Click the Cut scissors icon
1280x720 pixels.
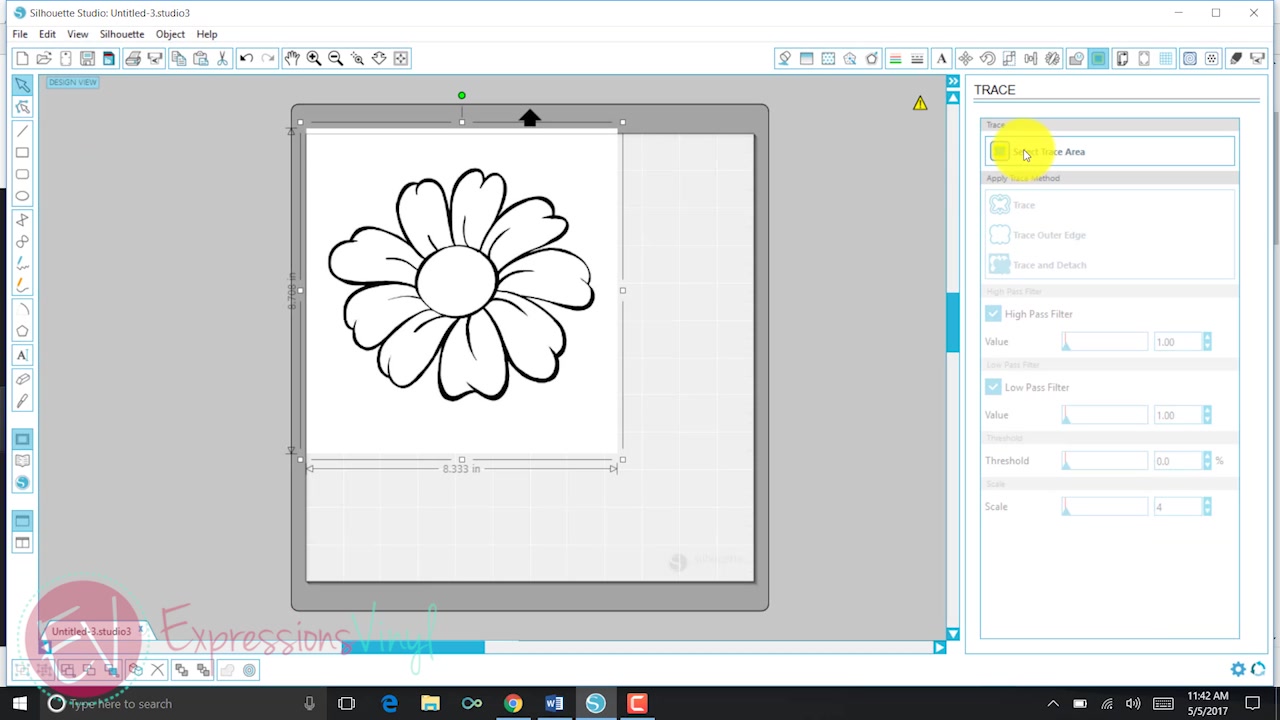point(223,59)
